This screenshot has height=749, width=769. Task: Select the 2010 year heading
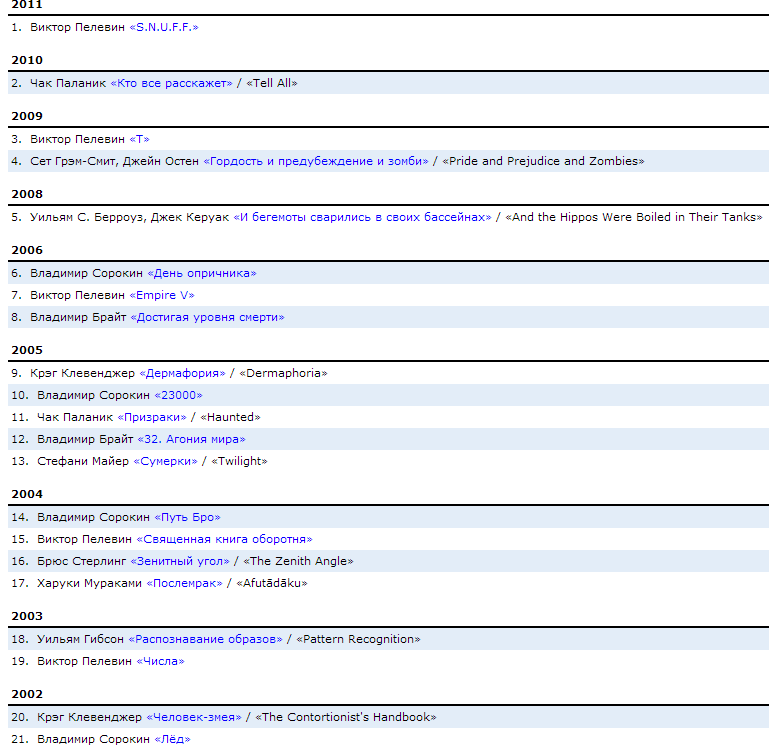click(27, 60)
